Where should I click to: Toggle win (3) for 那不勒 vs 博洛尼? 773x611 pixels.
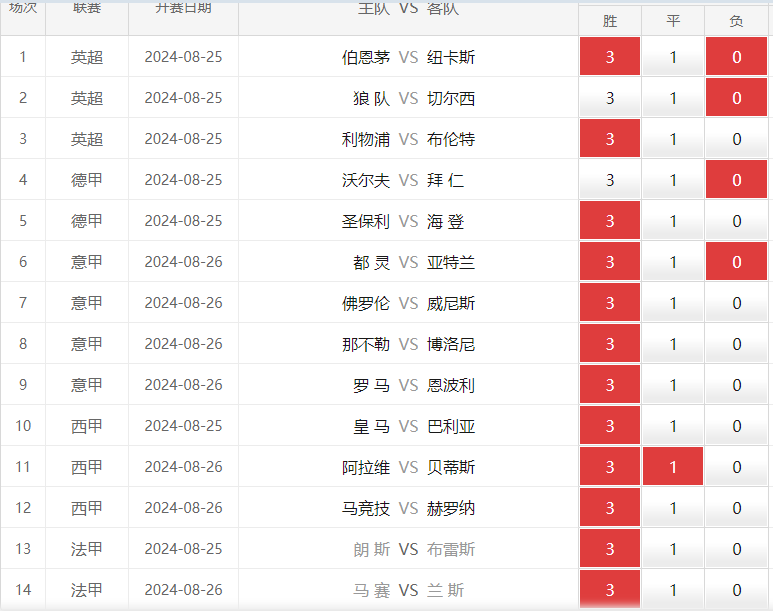pyautogui.click(x=610, y=343)
